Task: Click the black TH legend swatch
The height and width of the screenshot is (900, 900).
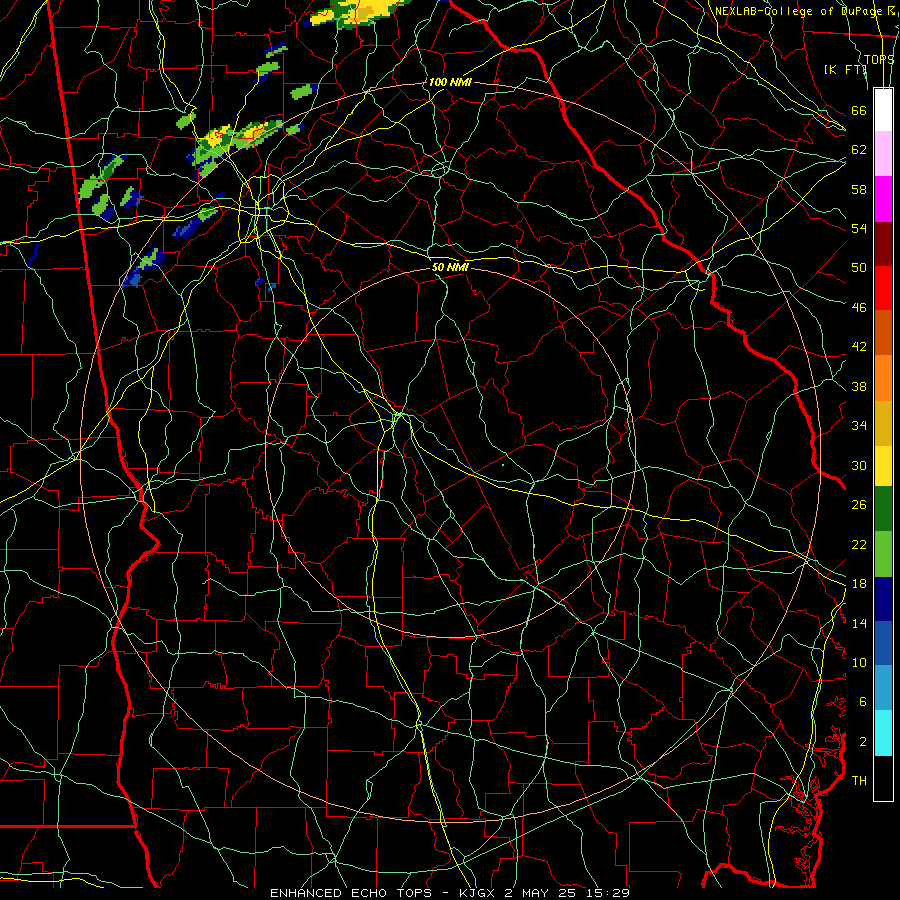Action: [883, 778]
